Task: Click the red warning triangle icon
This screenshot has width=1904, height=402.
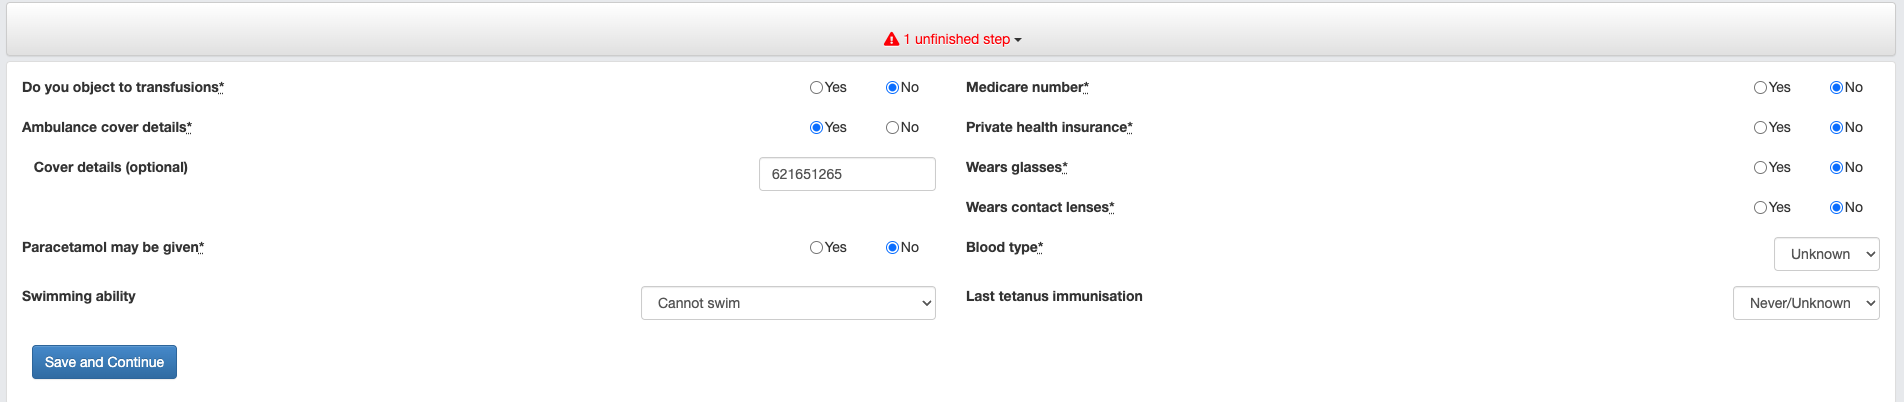Action: [891, 39]
